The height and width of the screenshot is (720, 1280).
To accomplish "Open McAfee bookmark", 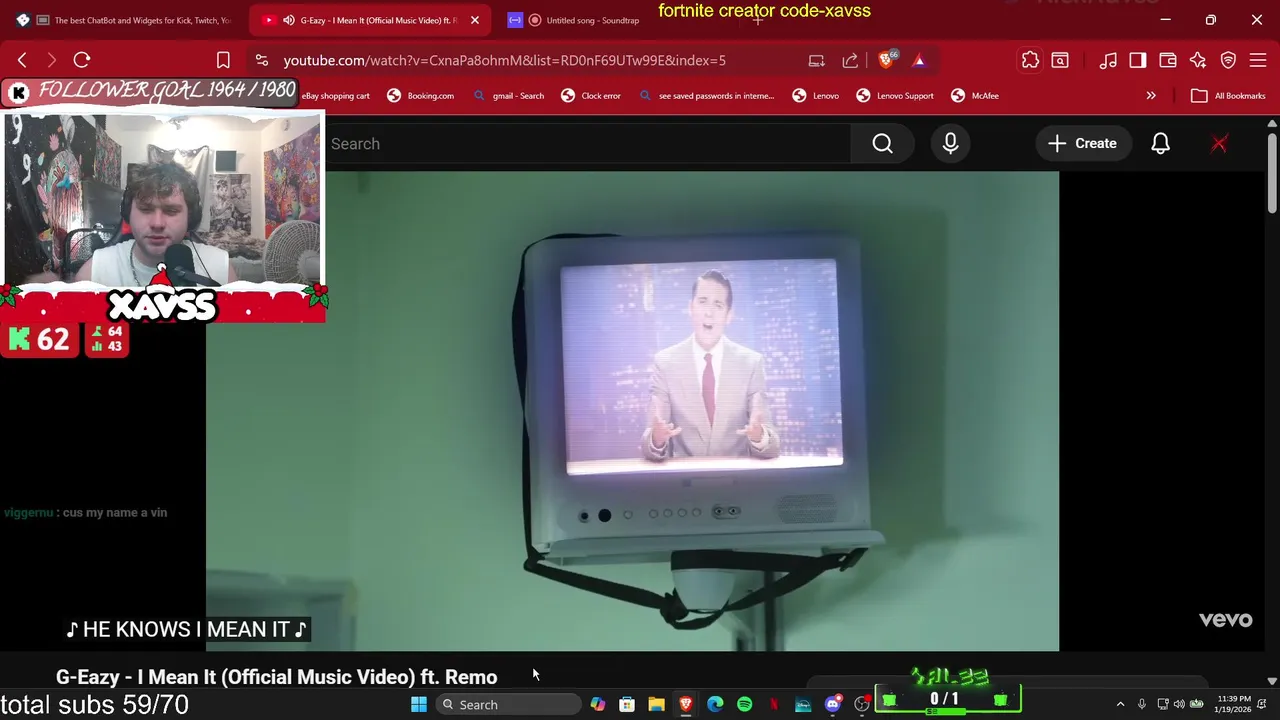I will (x=975, y=96).
